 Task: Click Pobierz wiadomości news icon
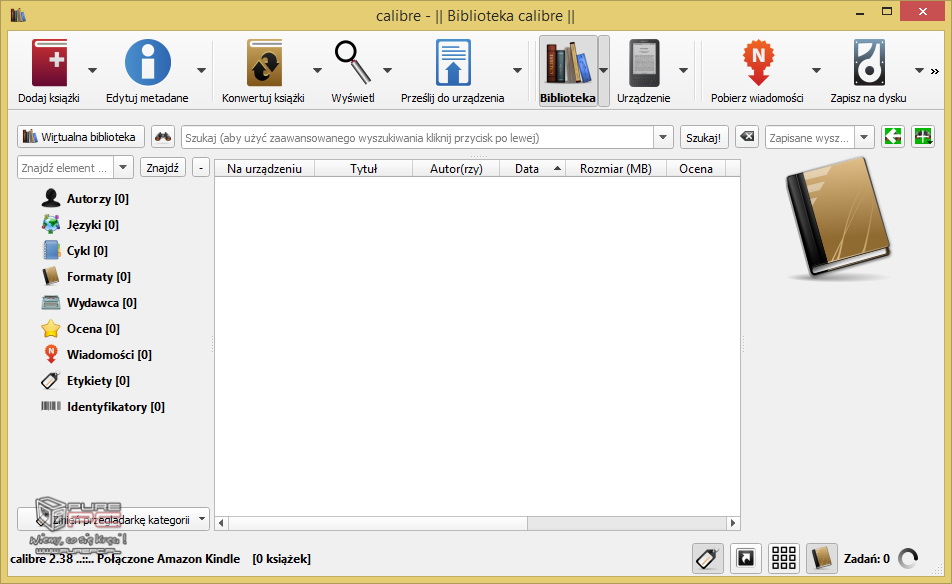click(x=758, y=63)
